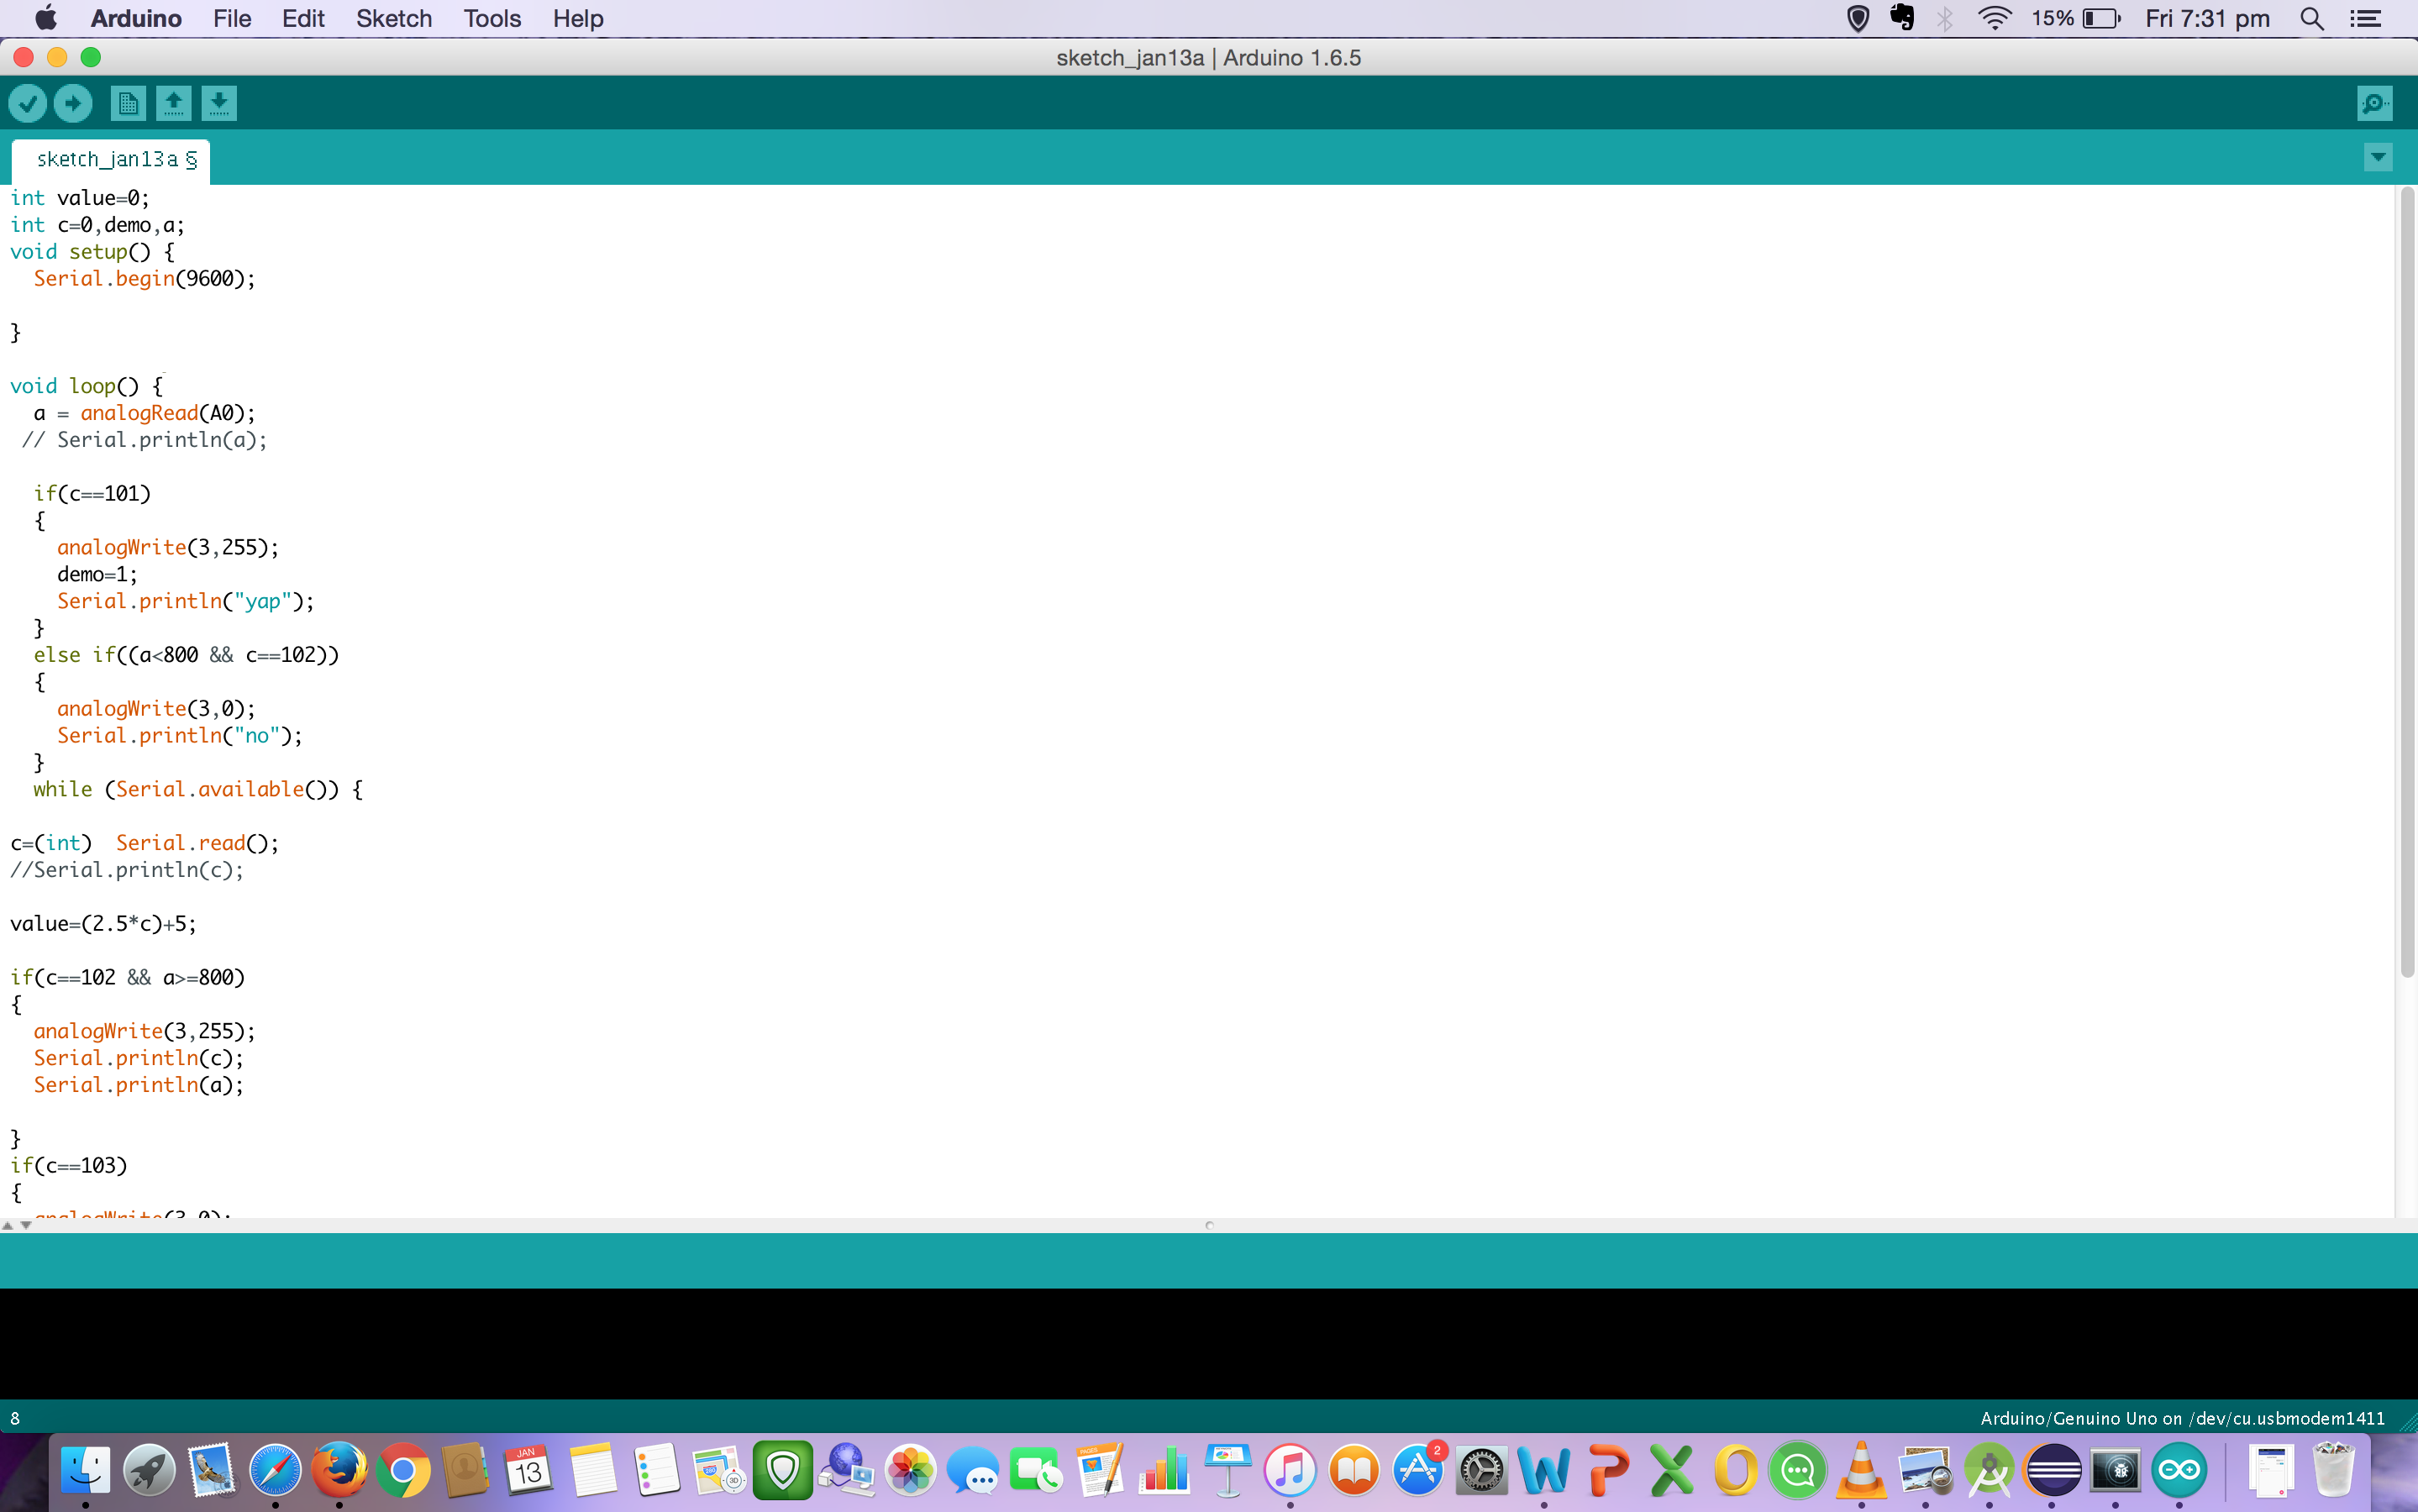The image size is (2418, 1512).
Task: Save the sketch with the down-arrow icon
Action: coord(219,103)
